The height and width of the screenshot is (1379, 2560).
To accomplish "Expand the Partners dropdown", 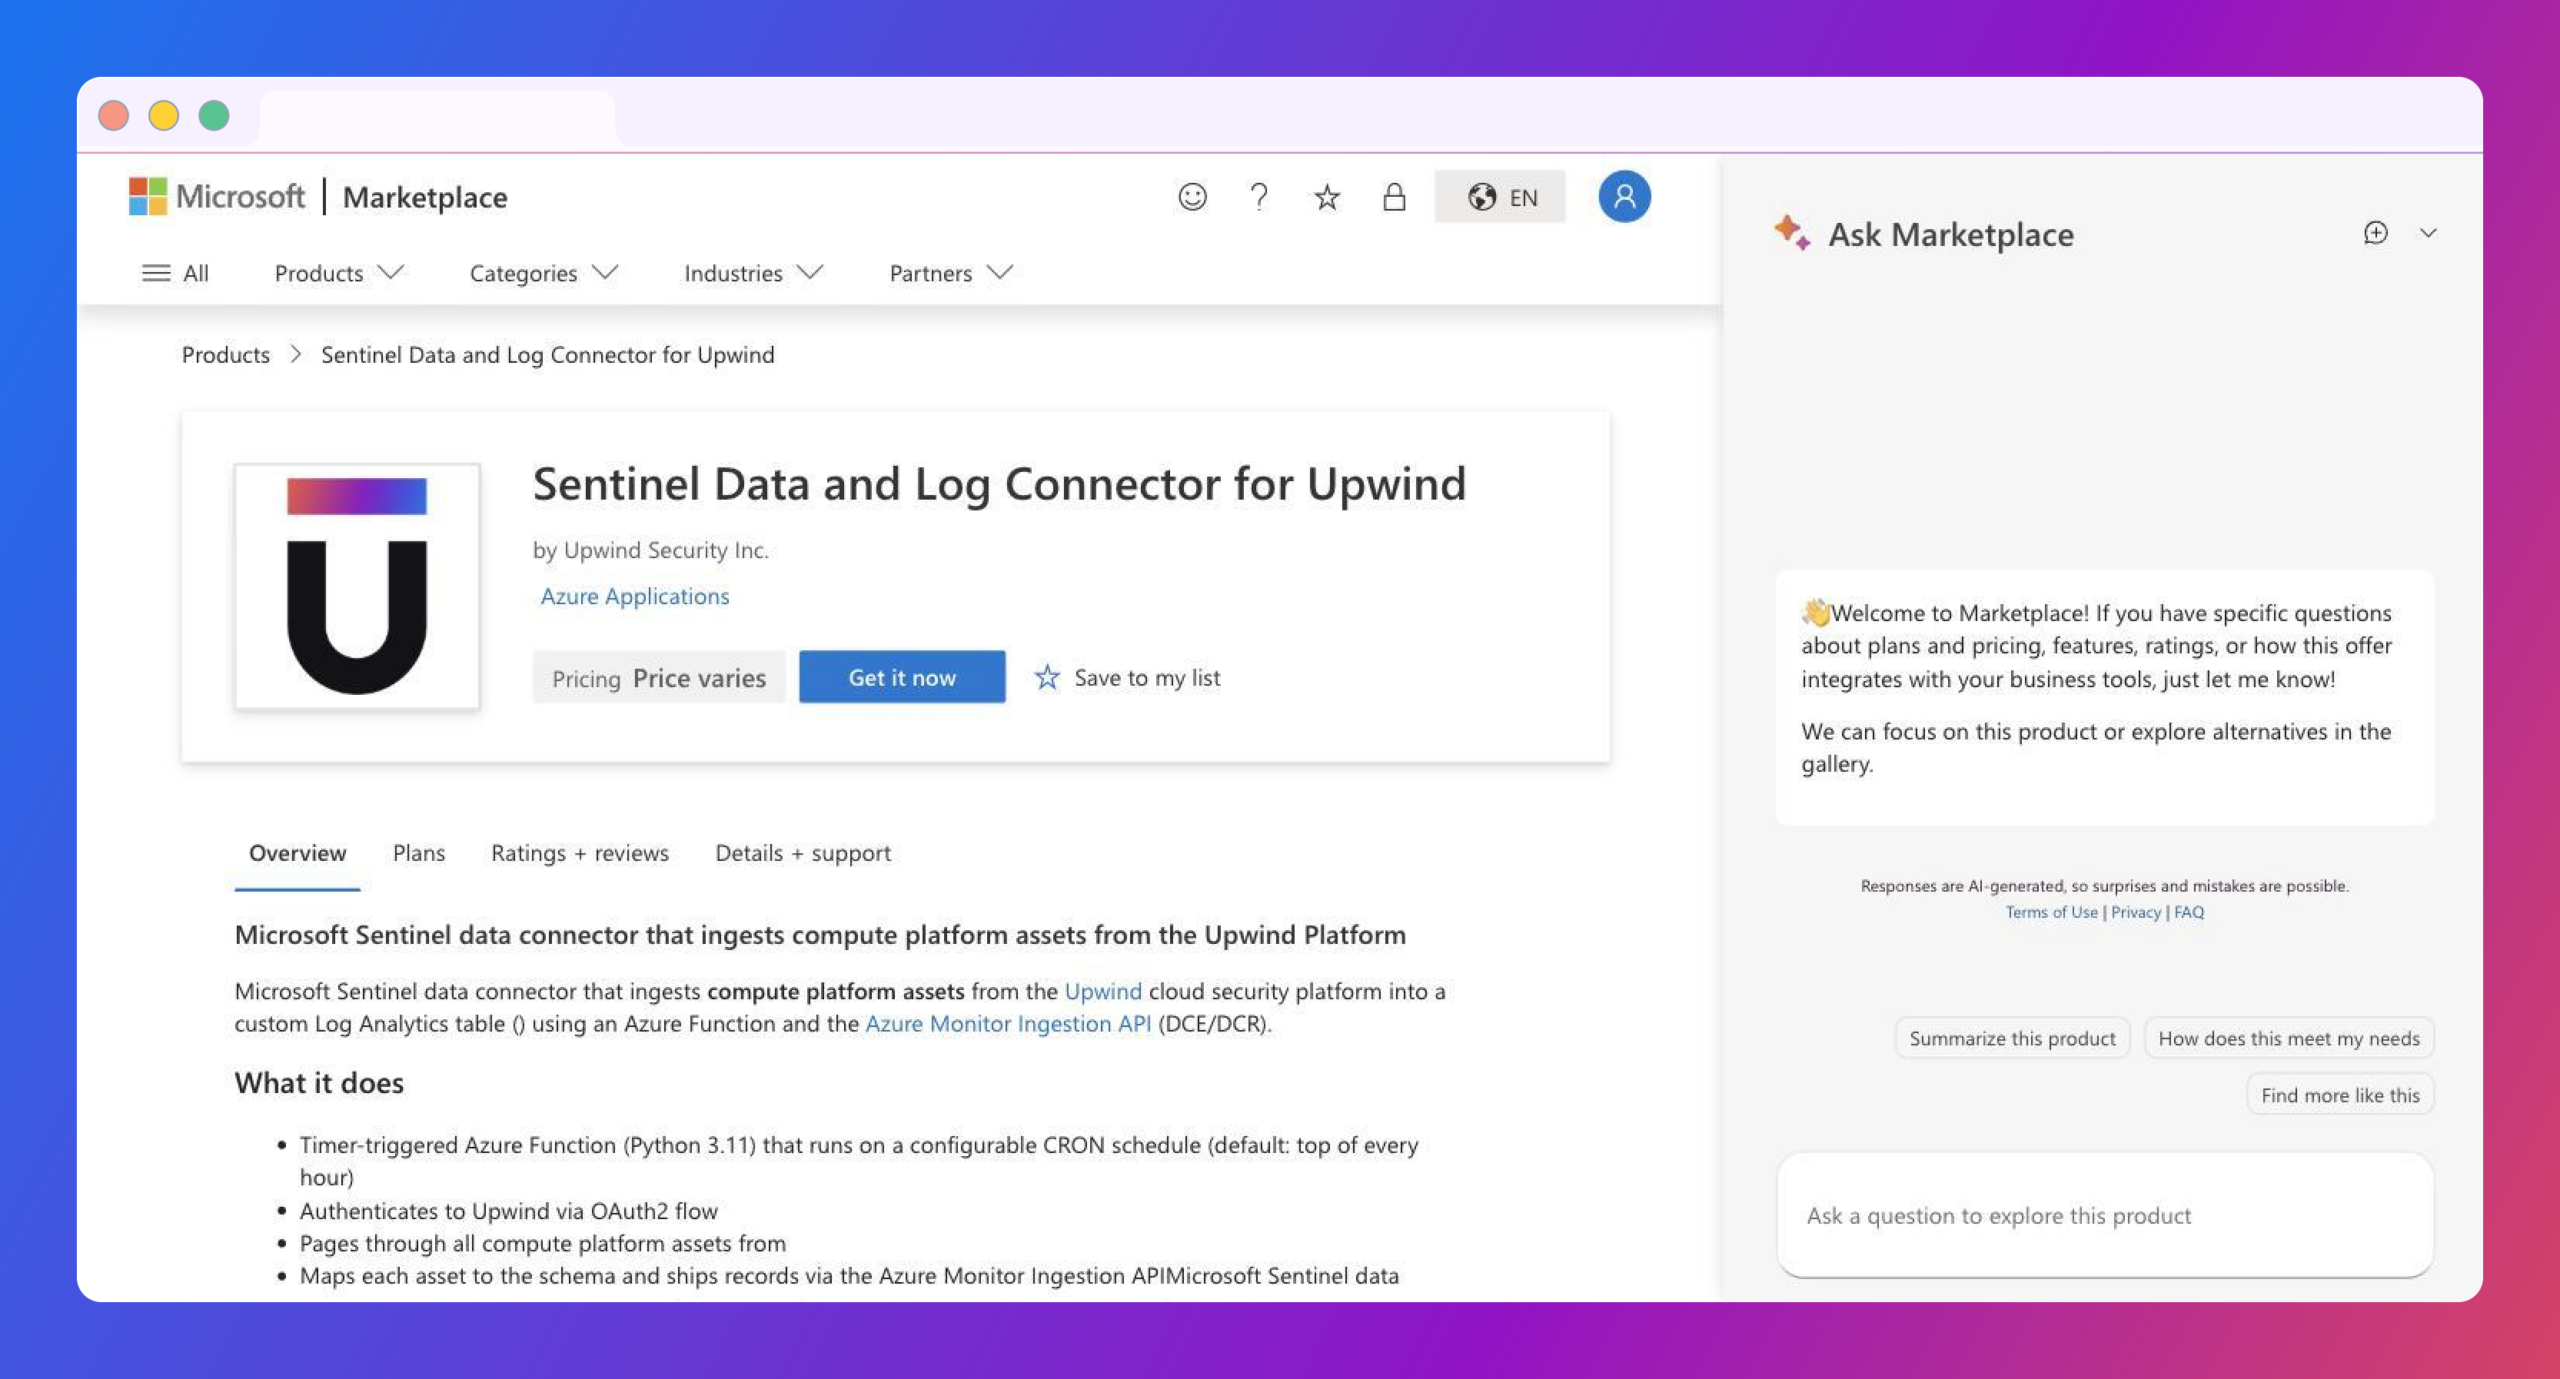I will tap(951, 273).
